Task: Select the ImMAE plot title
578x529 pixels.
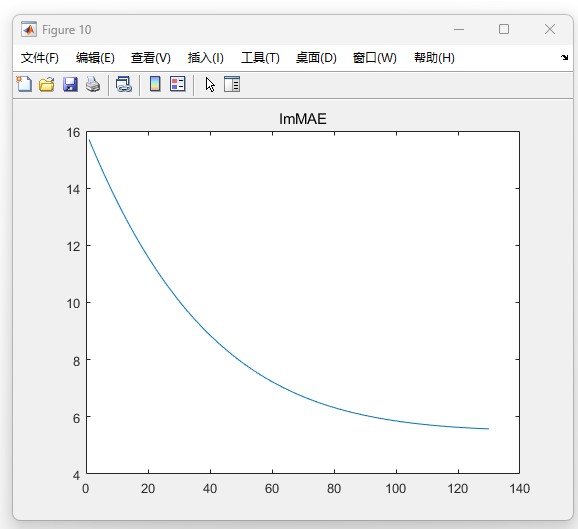Action: 303,119
